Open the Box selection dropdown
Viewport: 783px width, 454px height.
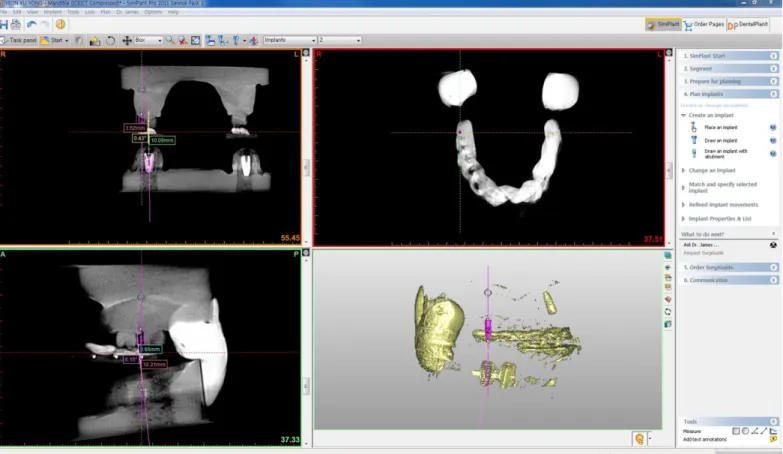149,40
